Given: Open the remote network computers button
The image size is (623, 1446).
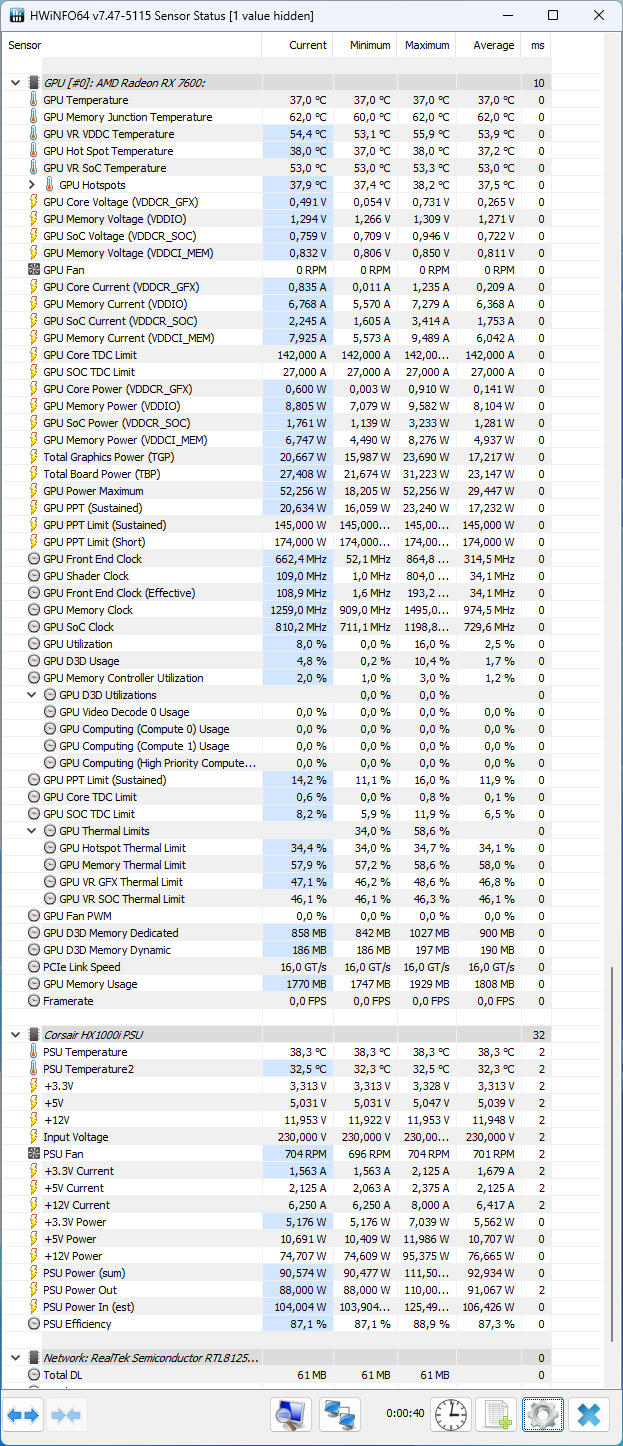Looking at the screenshot, I should point(340,1415).
